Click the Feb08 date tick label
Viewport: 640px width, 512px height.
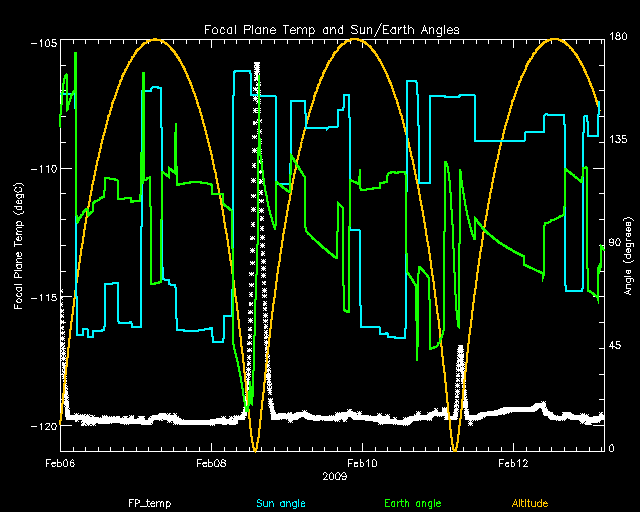pos(211,464)
